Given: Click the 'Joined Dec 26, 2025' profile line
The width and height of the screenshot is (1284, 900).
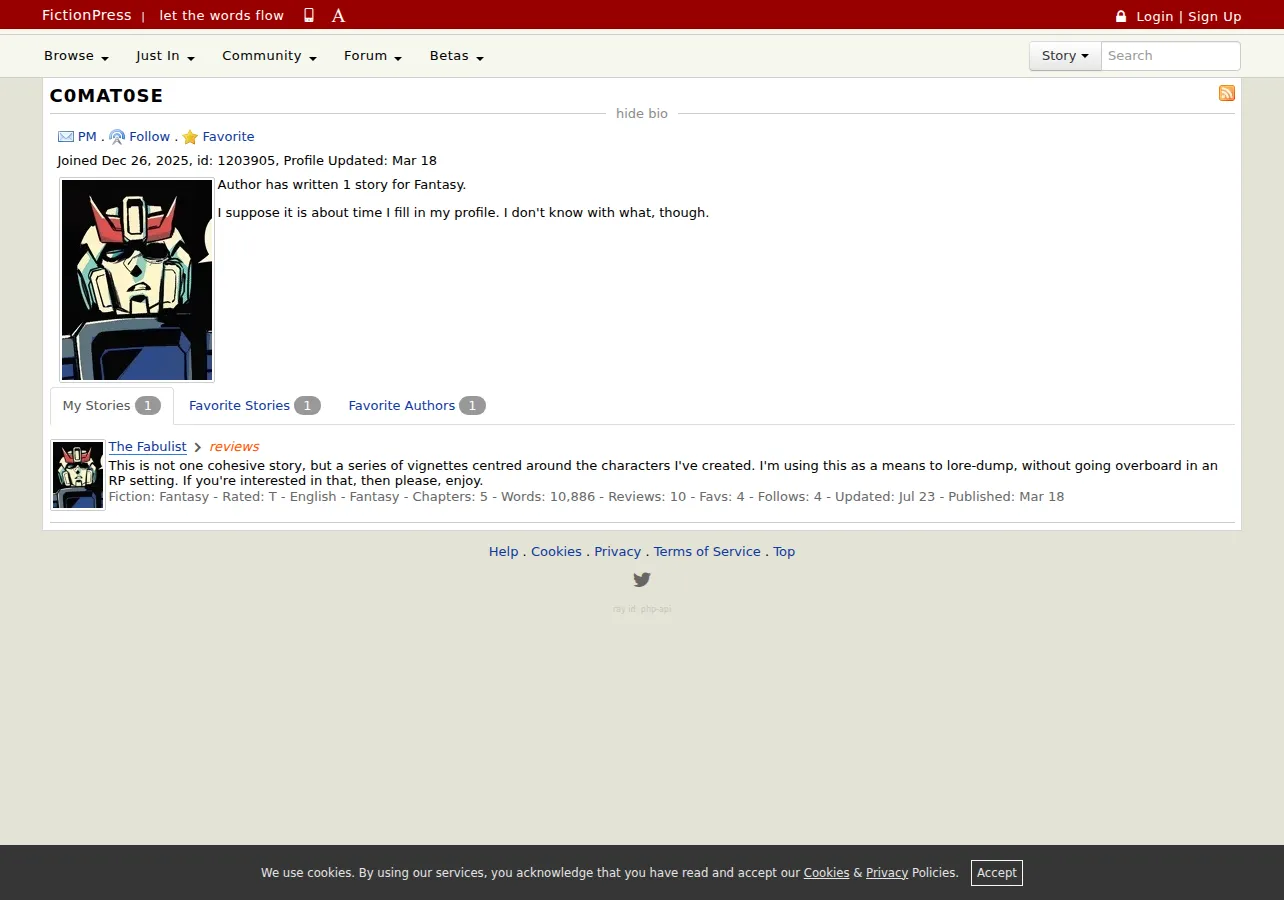Looking at the screenshot, I should tap(247, 161).
